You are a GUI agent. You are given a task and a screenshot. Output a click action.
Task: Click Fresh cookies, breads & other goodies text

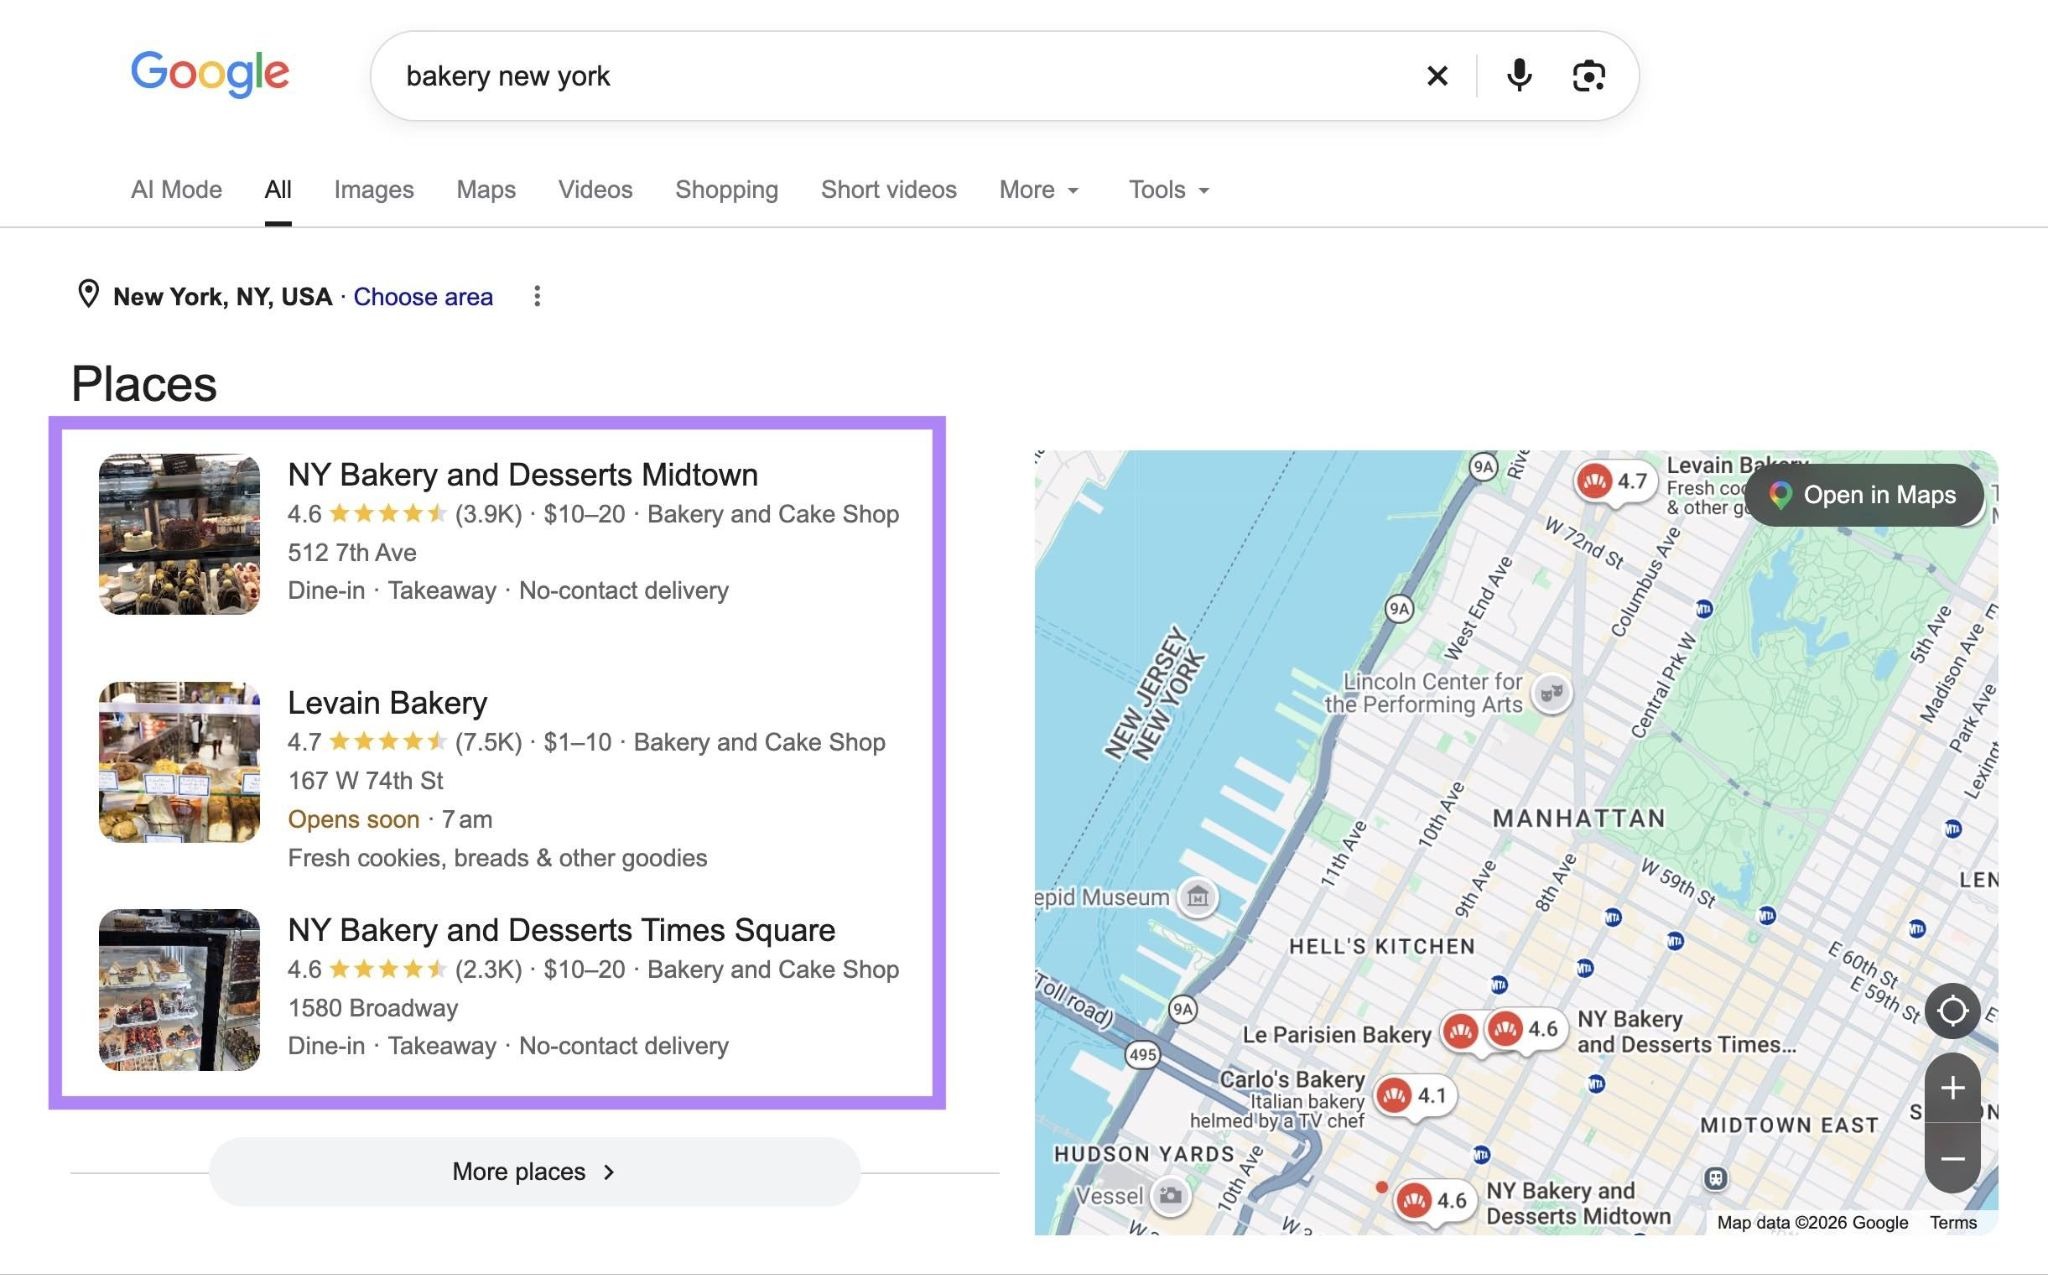[497, 858]
